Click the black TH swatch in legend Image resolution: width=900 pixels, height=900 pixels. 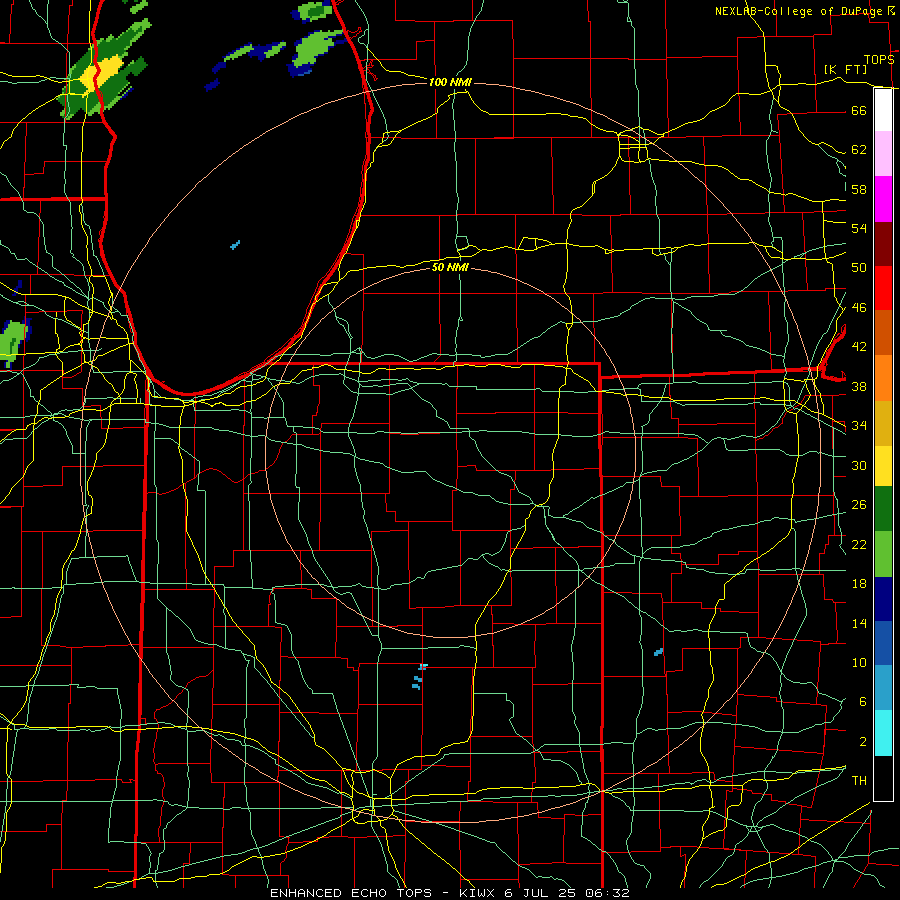883,778
